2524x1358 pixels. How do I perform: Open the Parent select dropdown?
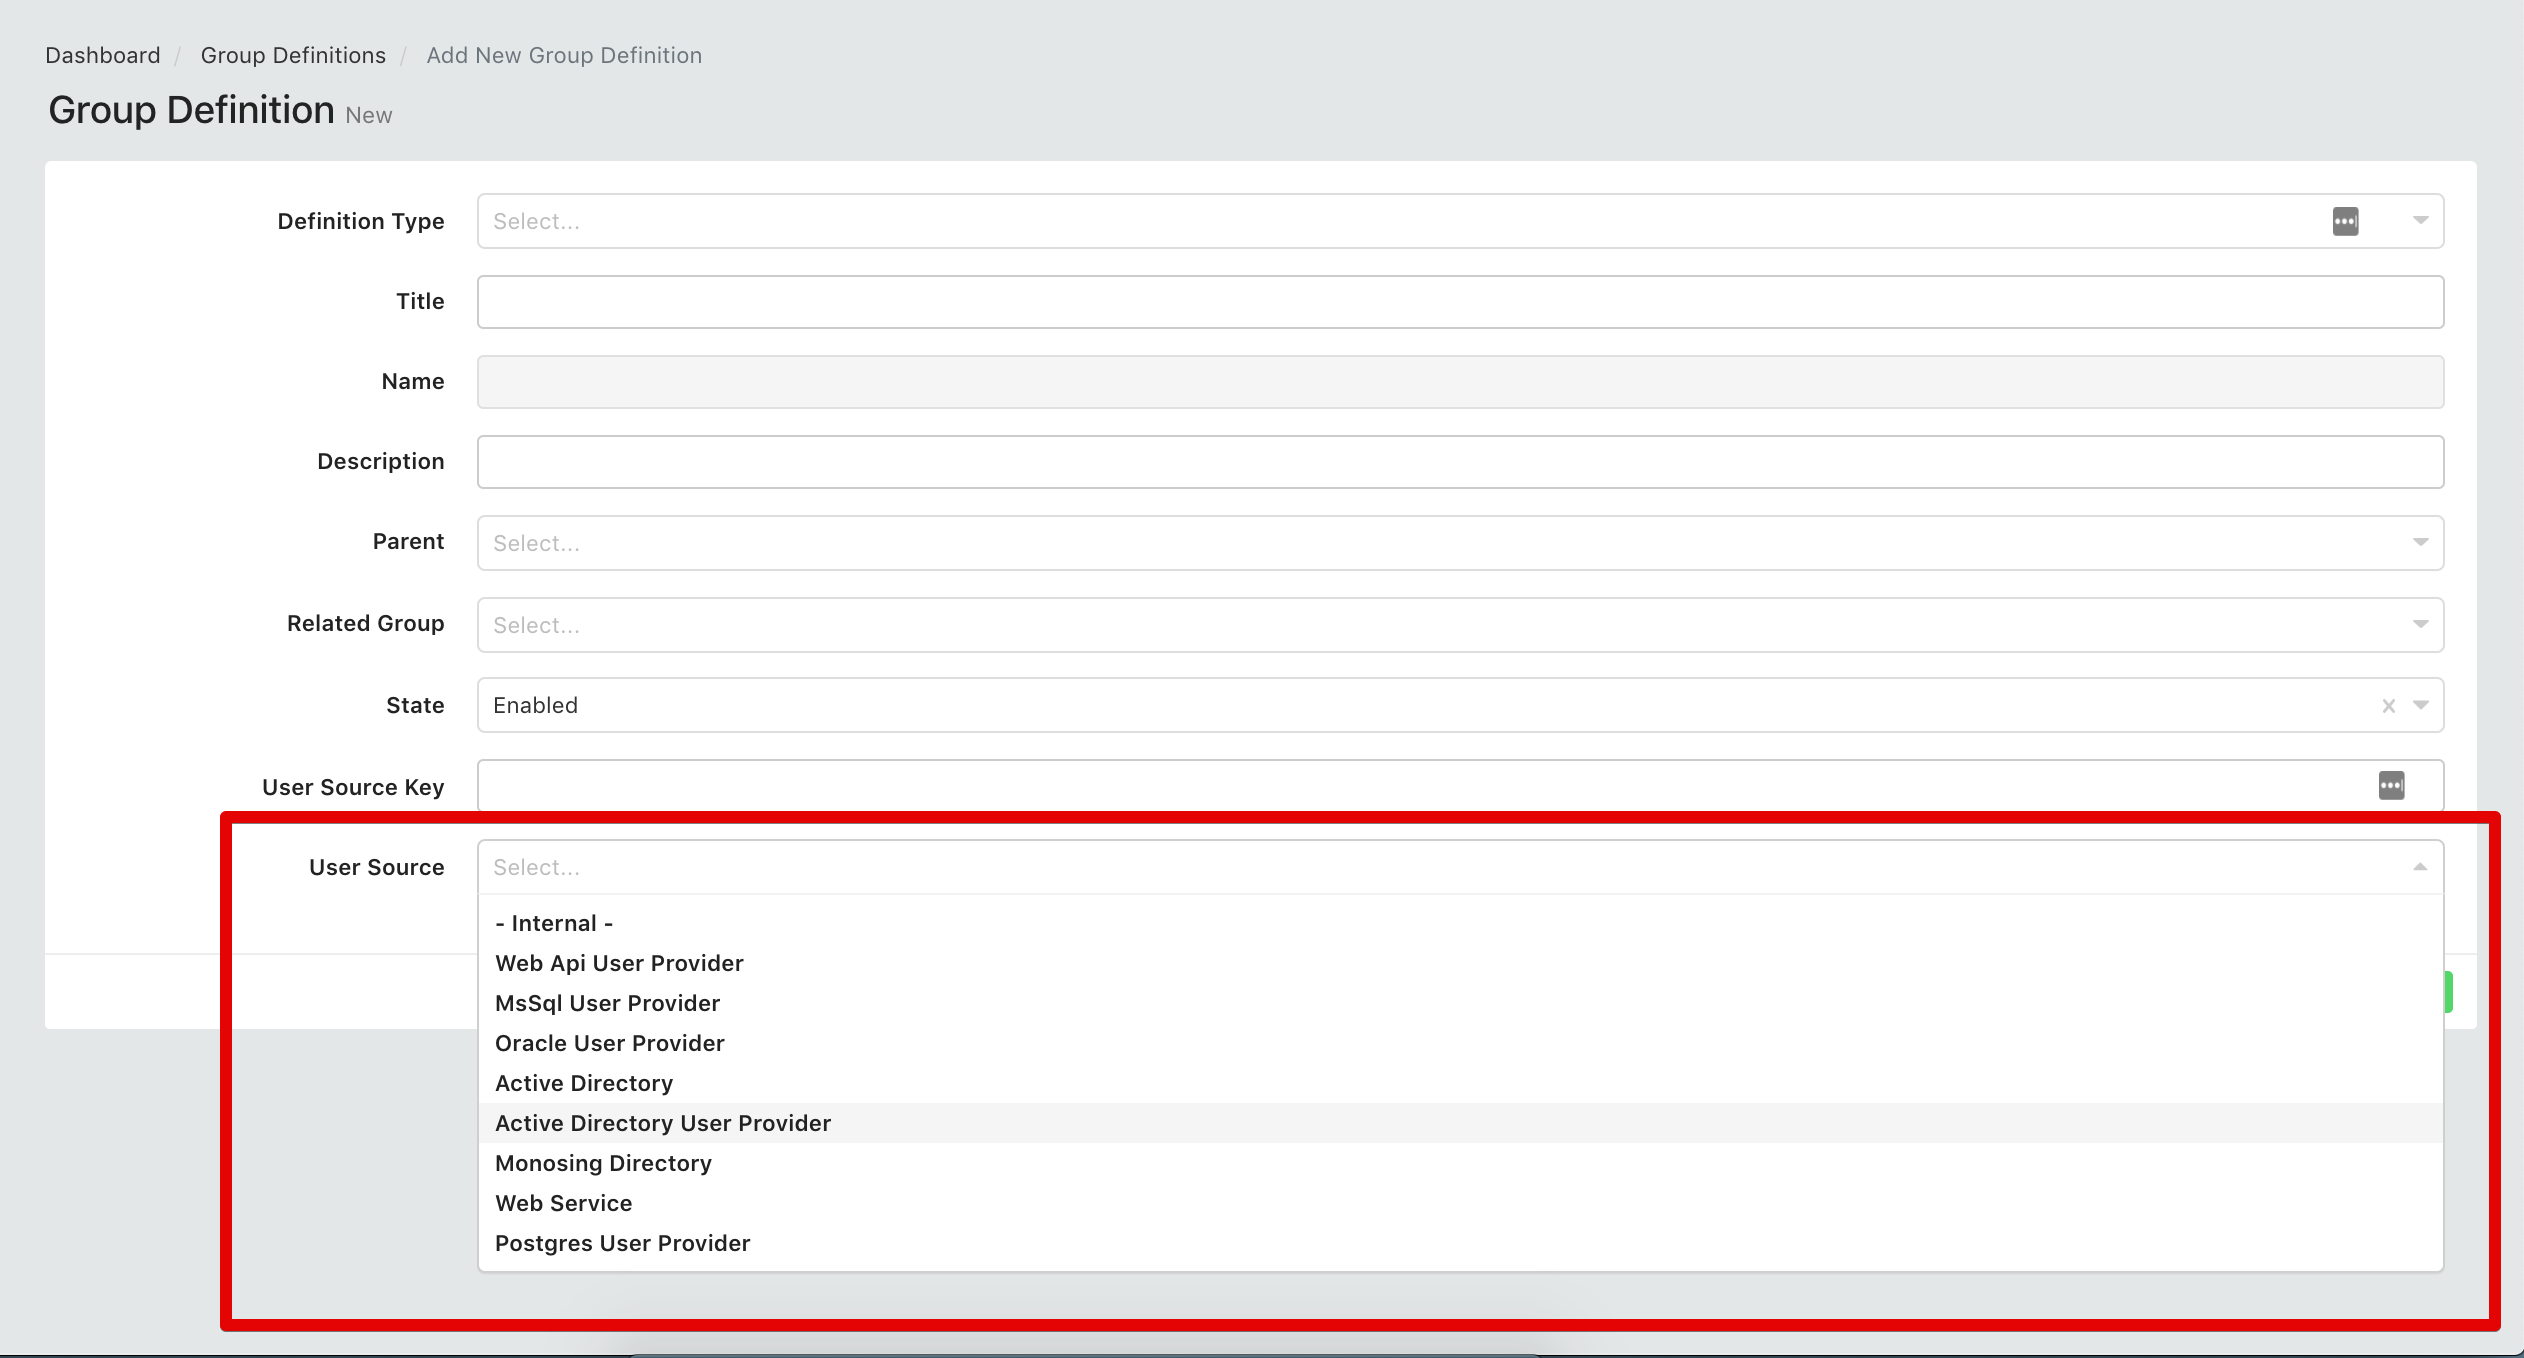pyautogui.click(x=1460, y=543)
